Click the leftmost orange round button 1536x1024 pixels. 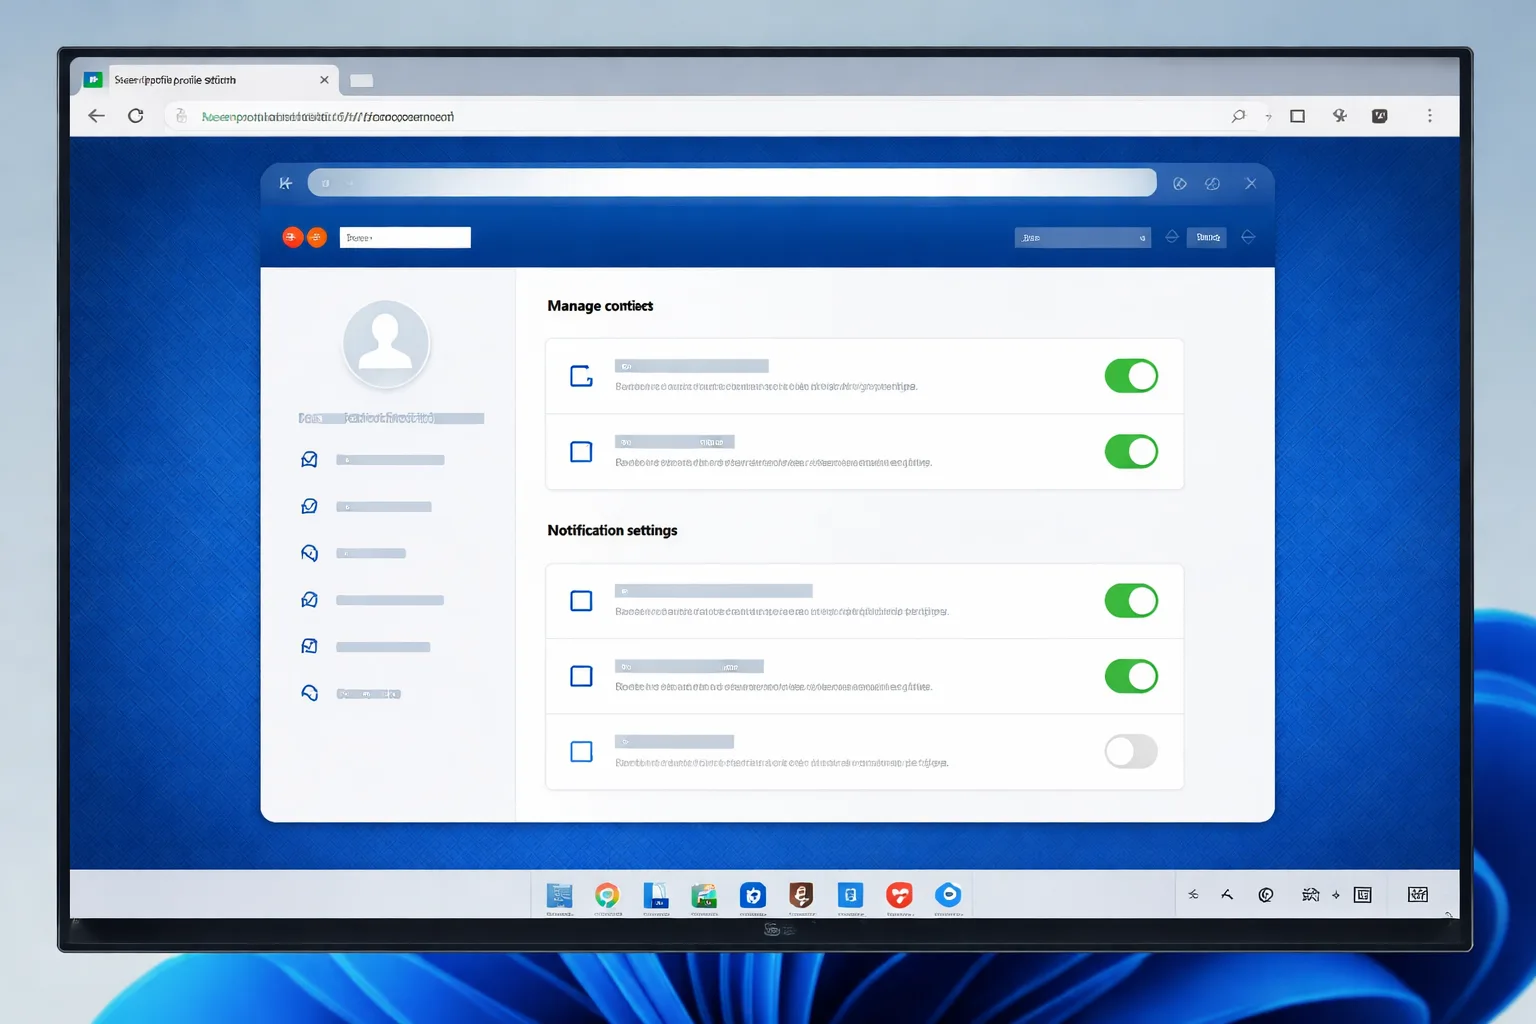click(292, 237)
